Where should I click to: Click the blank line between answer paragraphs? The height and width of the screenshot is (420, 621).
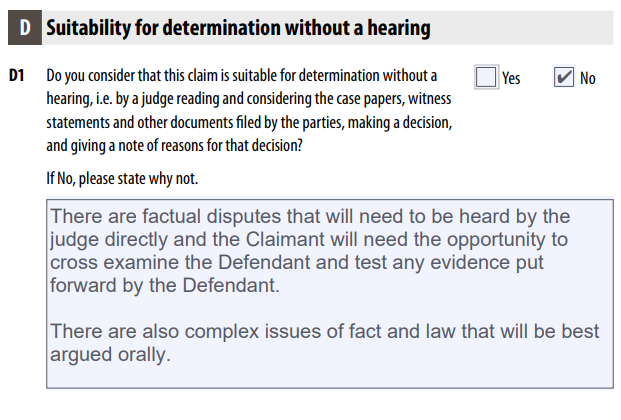pos(330,308)
